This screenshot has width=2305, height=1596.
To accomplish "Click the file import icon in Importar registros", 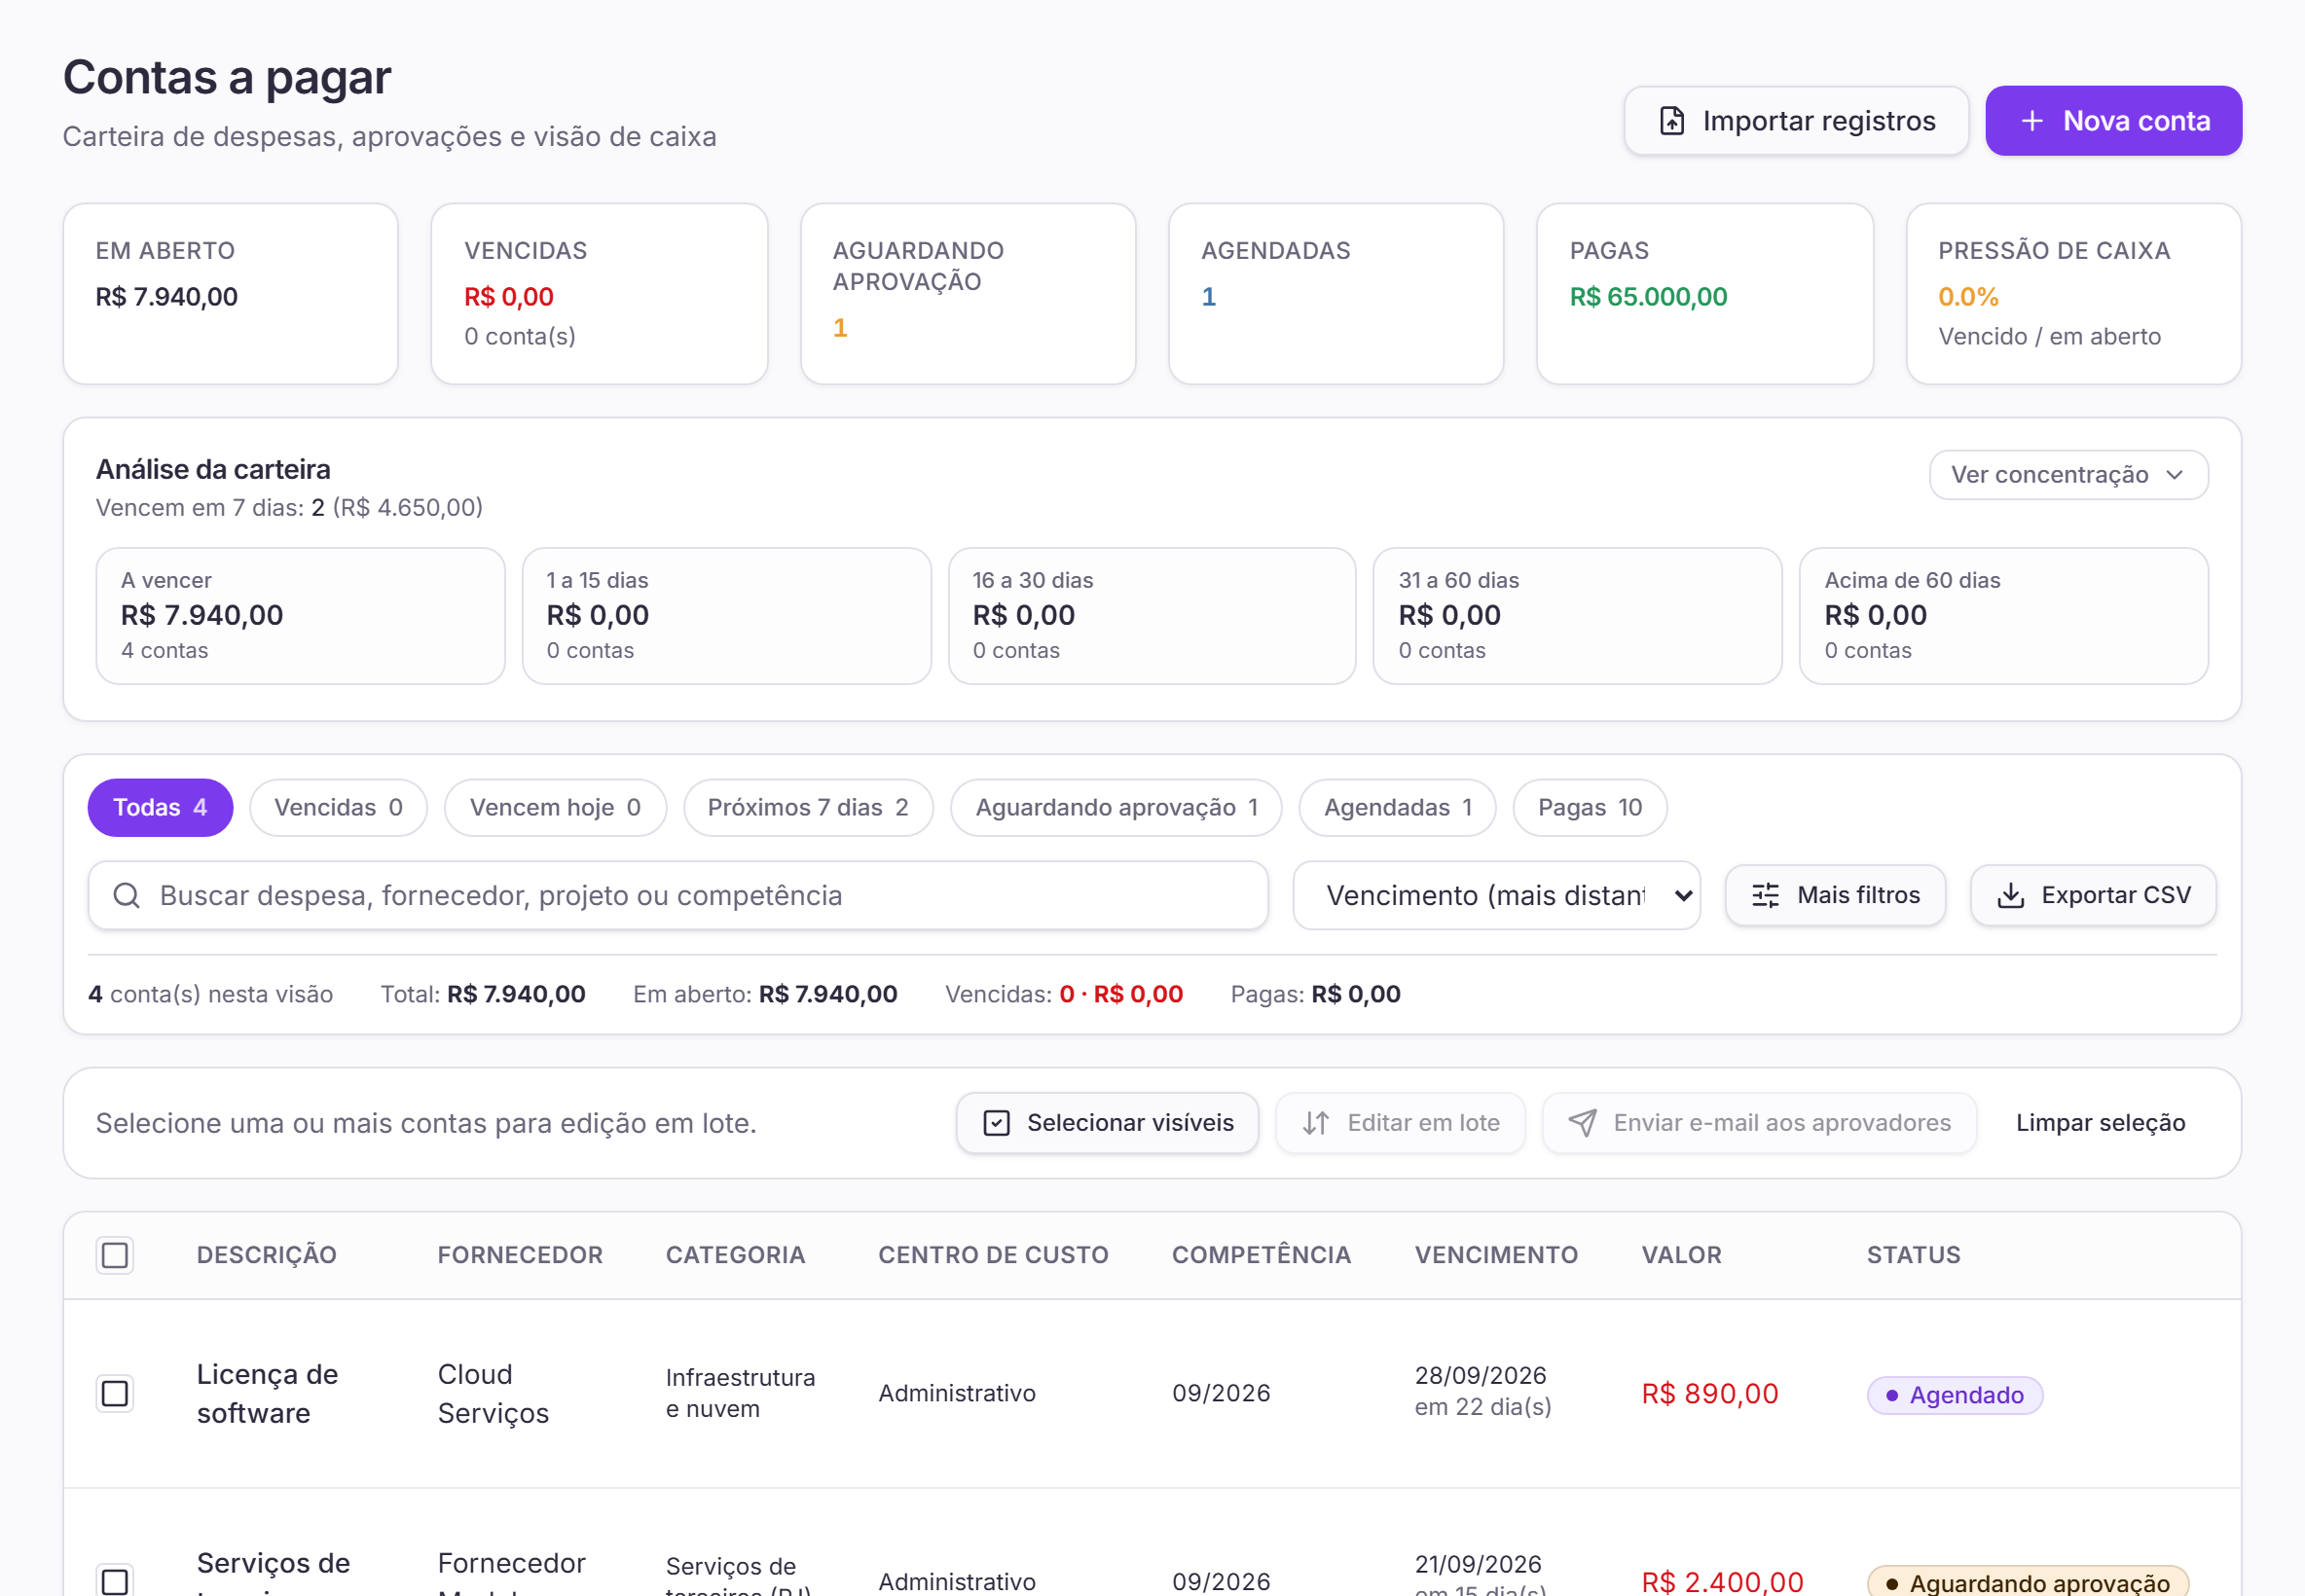I will pos(1671,121).
